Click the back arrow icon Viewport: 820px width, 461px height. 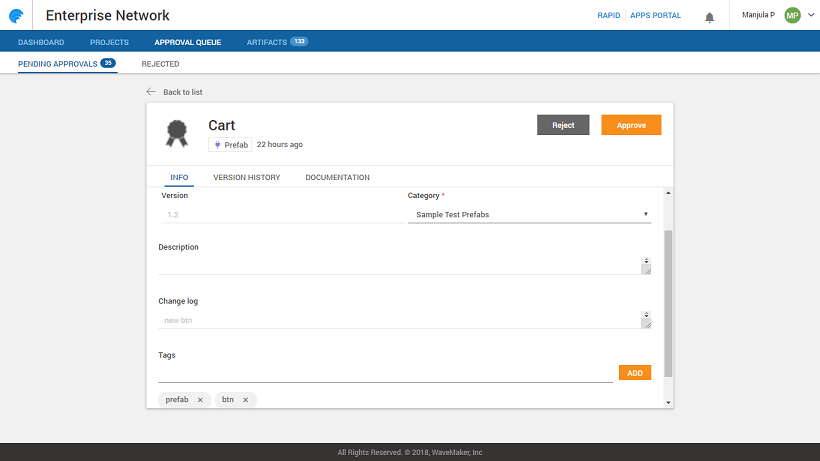click(x=151, y=92)
